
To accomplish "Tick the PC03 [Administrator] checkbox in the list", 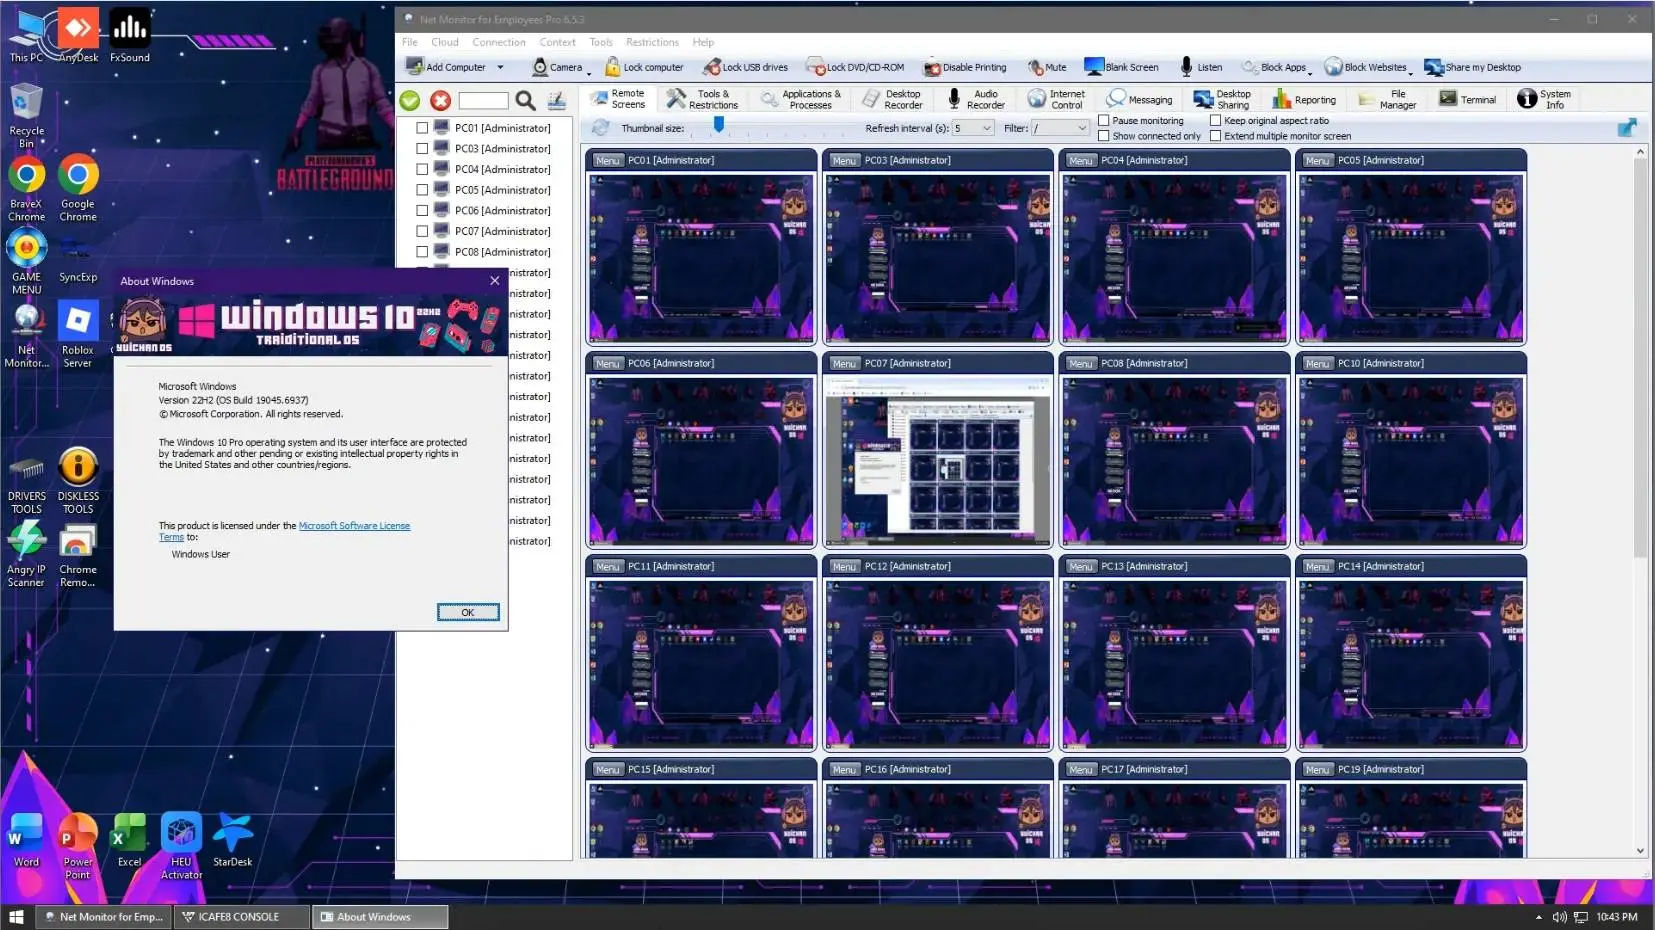I will point(422,149).
